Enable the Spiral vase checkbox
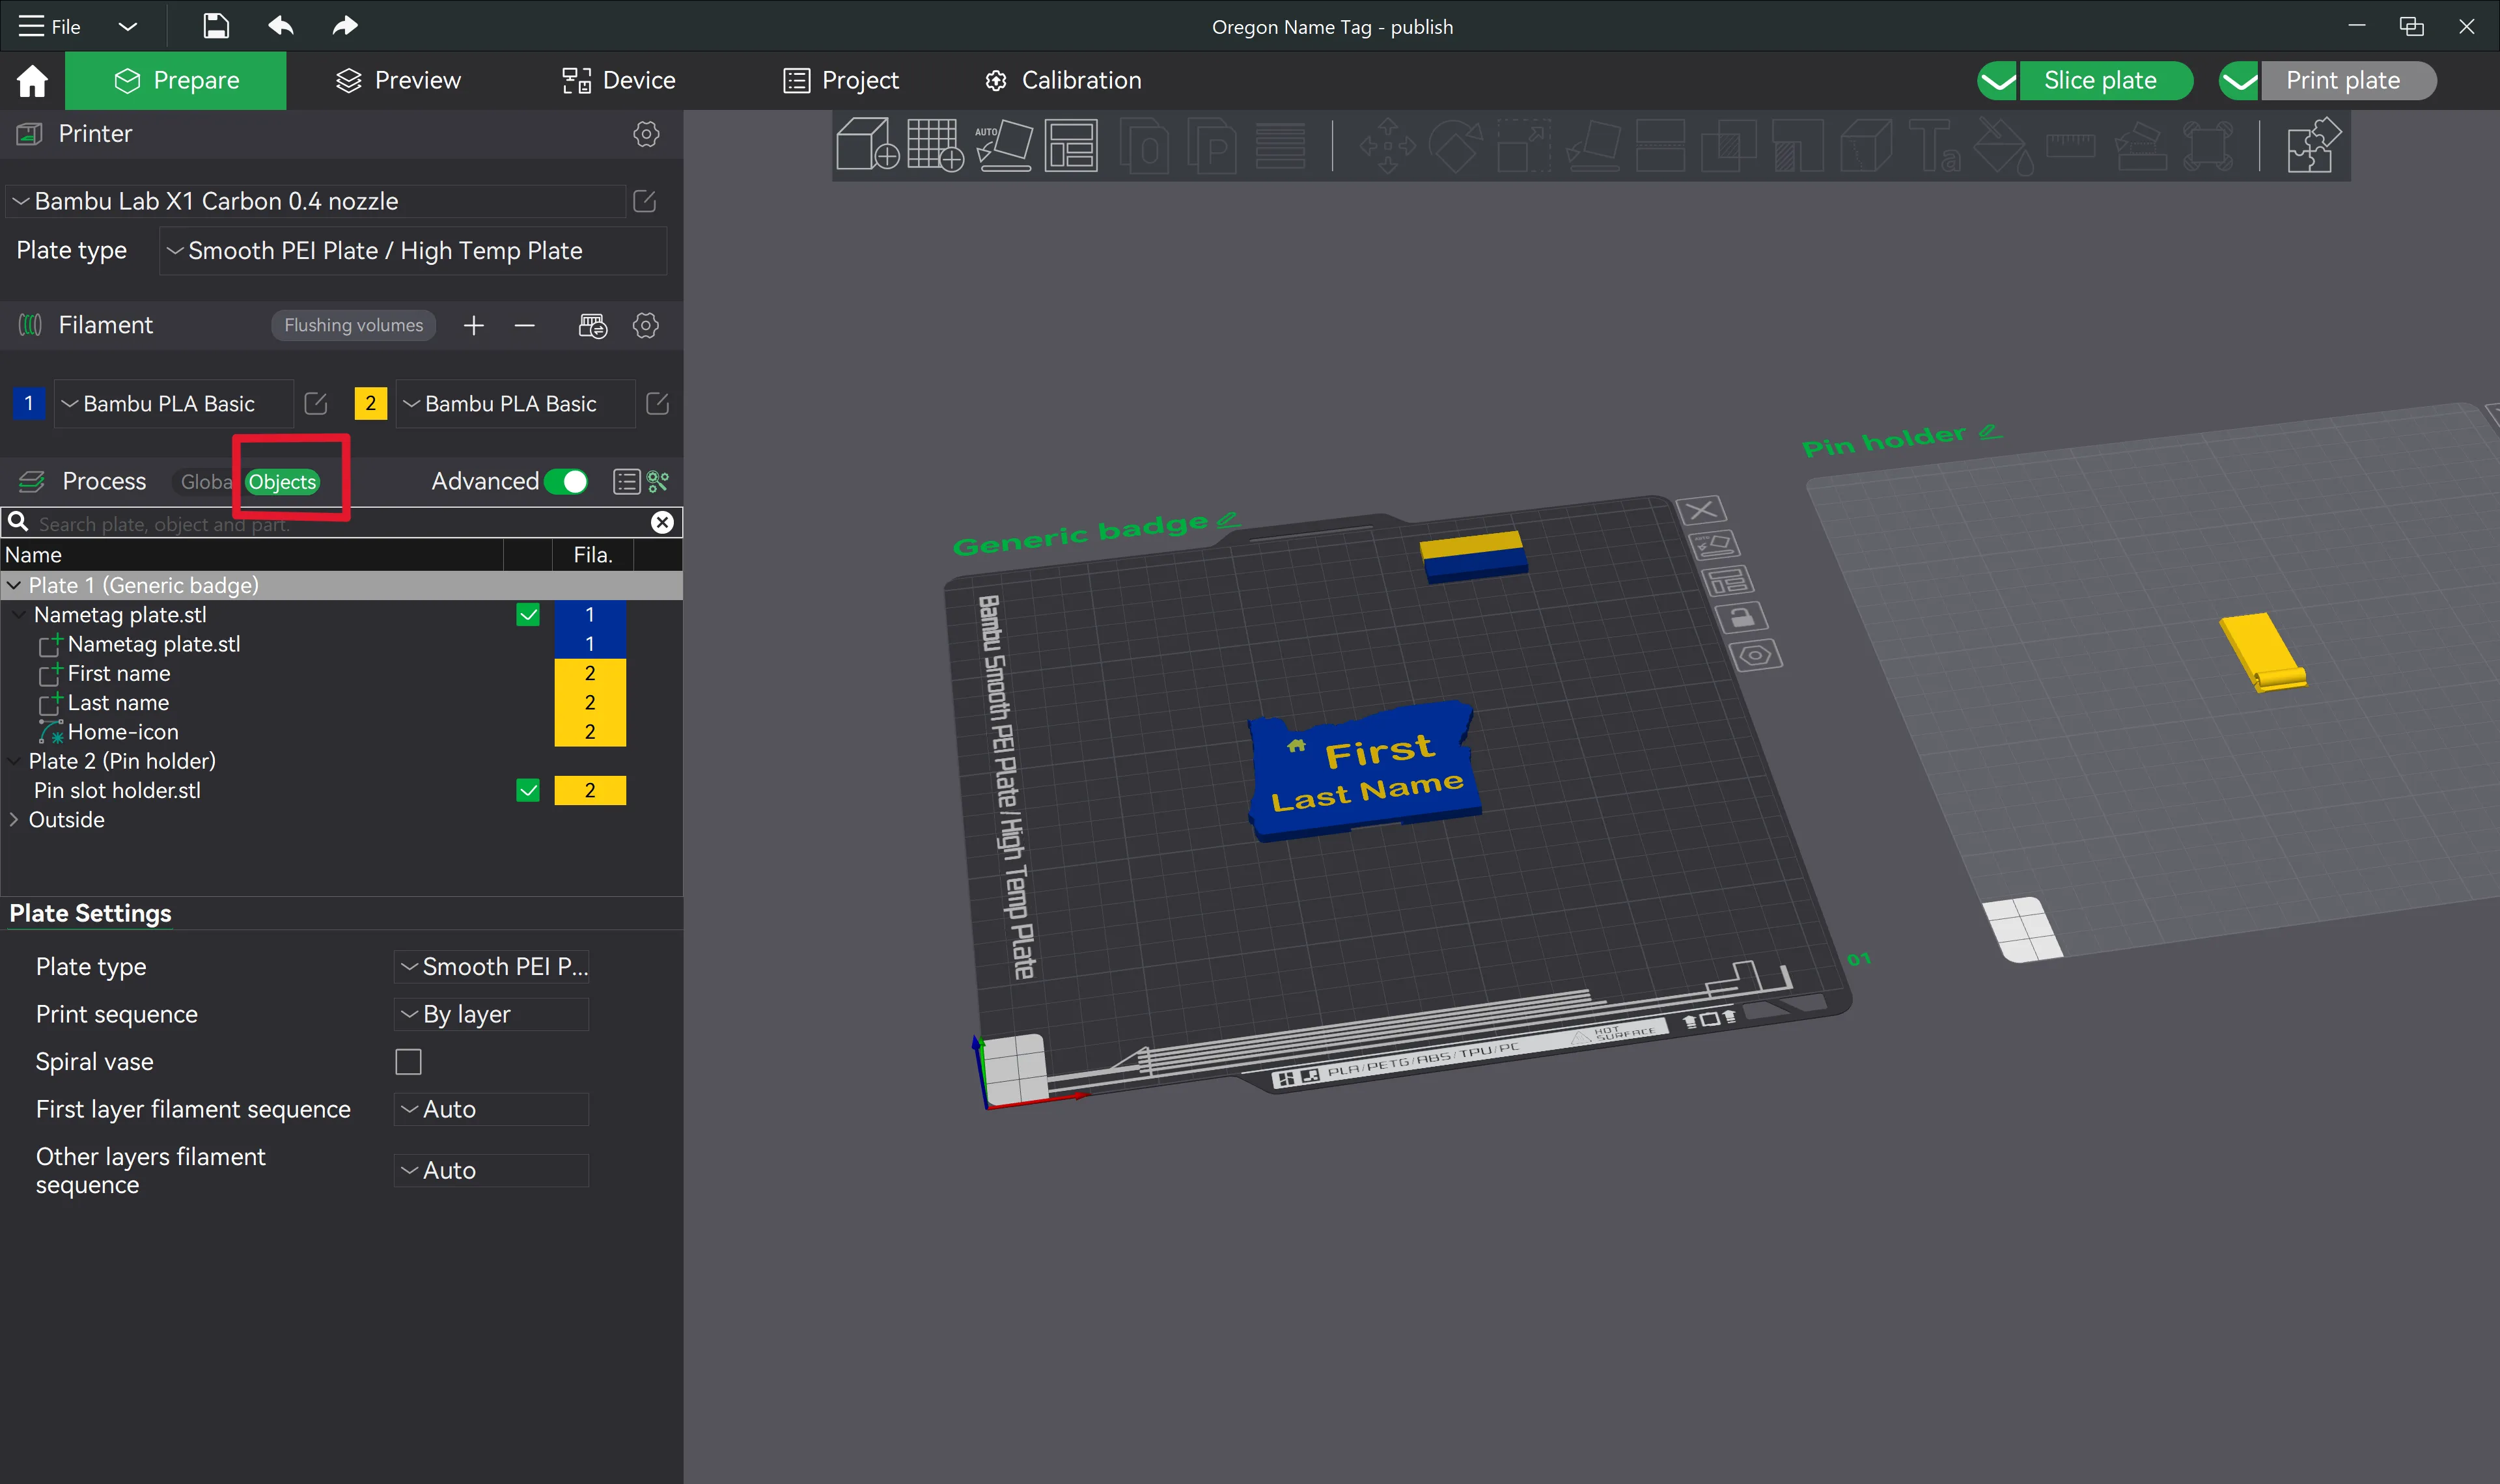Image resolution: width=2500 pixels, height=1484 pixels. [x=408, y=1061]
